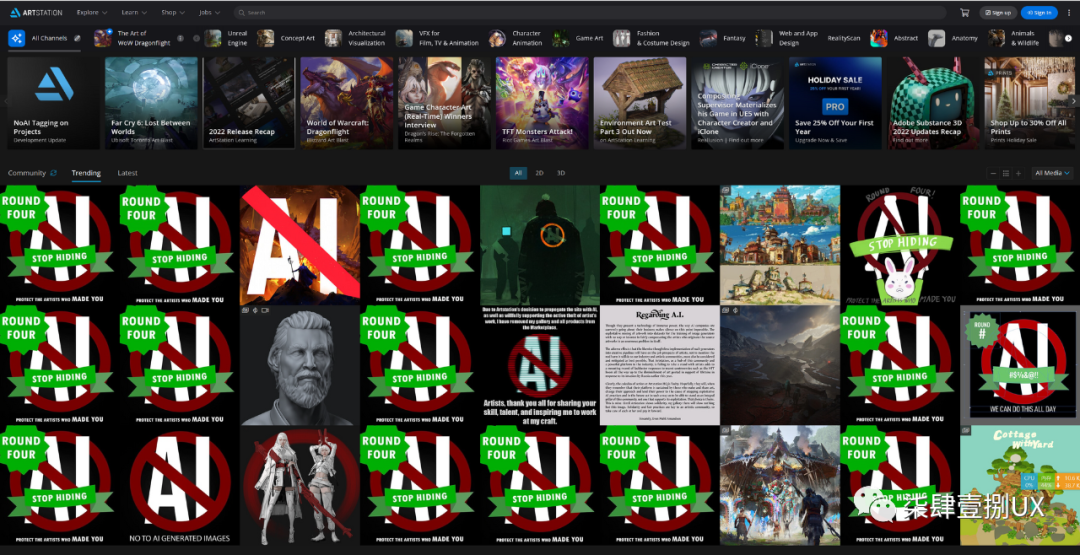Open the bearded man sculpt thumbnail

tap(300, 366)
